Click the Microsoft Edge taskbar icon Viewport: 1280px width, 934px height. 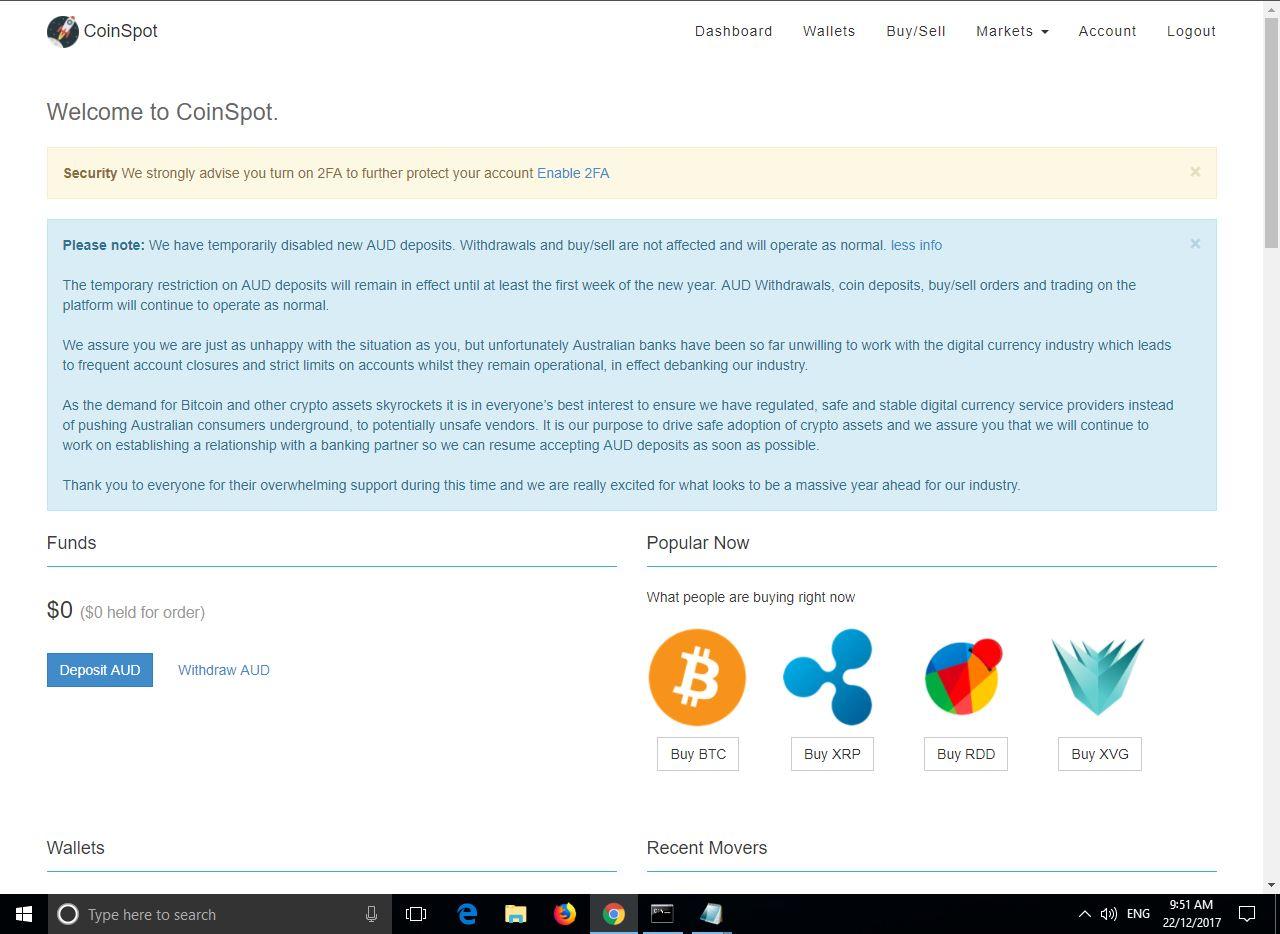coord(466,914)
